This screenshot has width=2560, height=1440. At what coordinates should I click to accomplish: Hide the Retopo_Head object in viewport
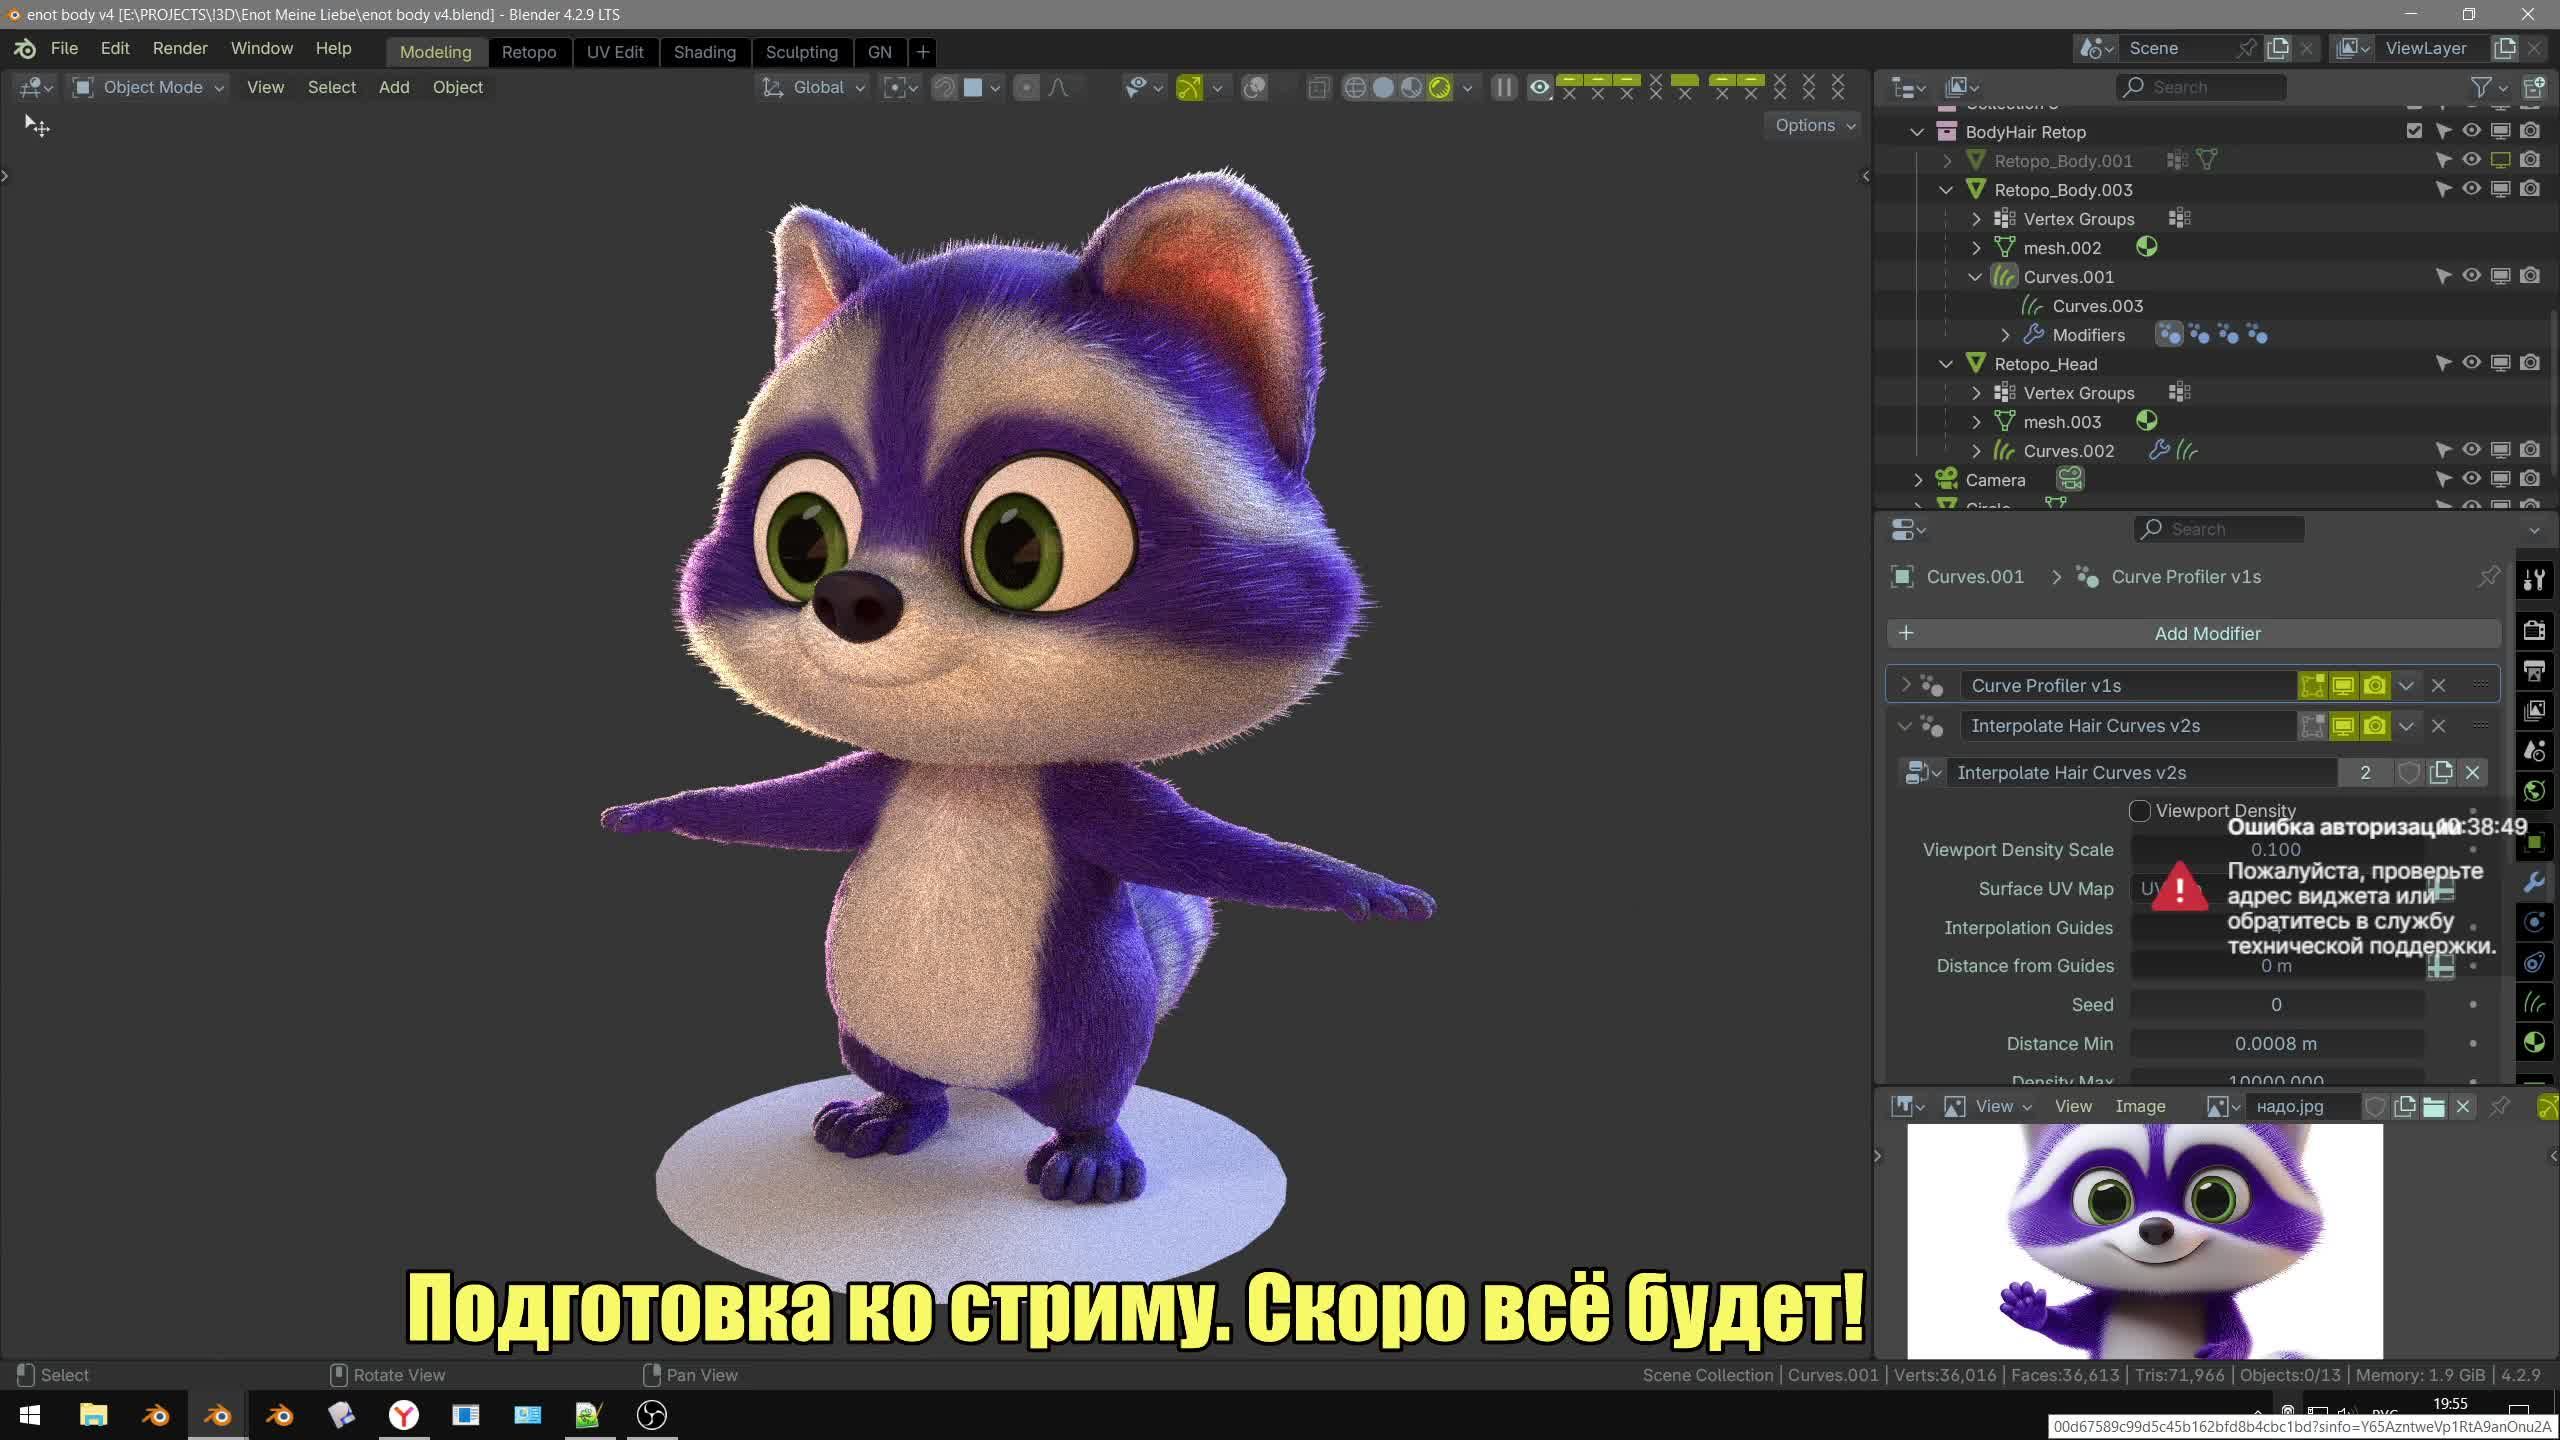click(x=2472, y=364)
